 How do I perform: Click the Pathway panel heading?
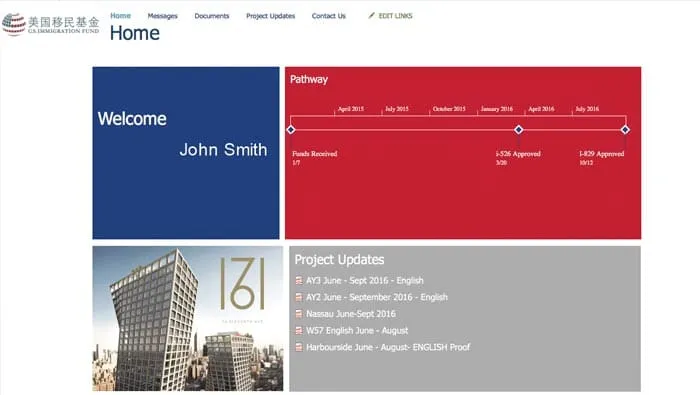pos(309,79)
